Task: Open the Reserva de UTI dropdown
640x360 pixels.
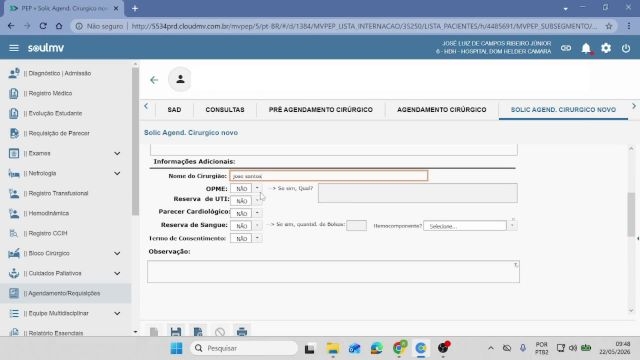Action: click(257, 200)
